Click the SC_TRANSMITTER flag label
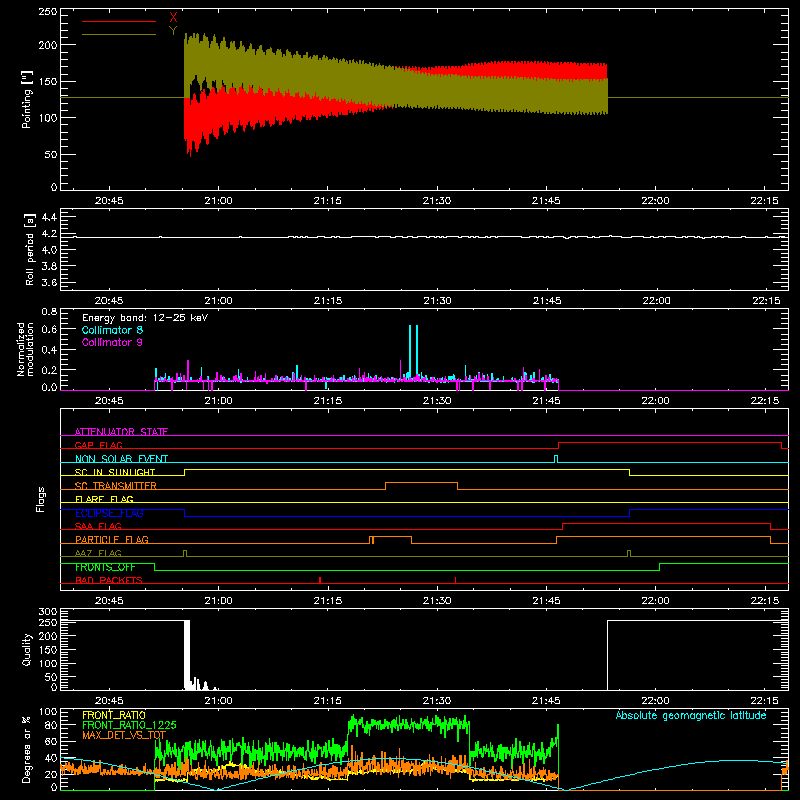 pyautogui.click(x=116, y=486)
